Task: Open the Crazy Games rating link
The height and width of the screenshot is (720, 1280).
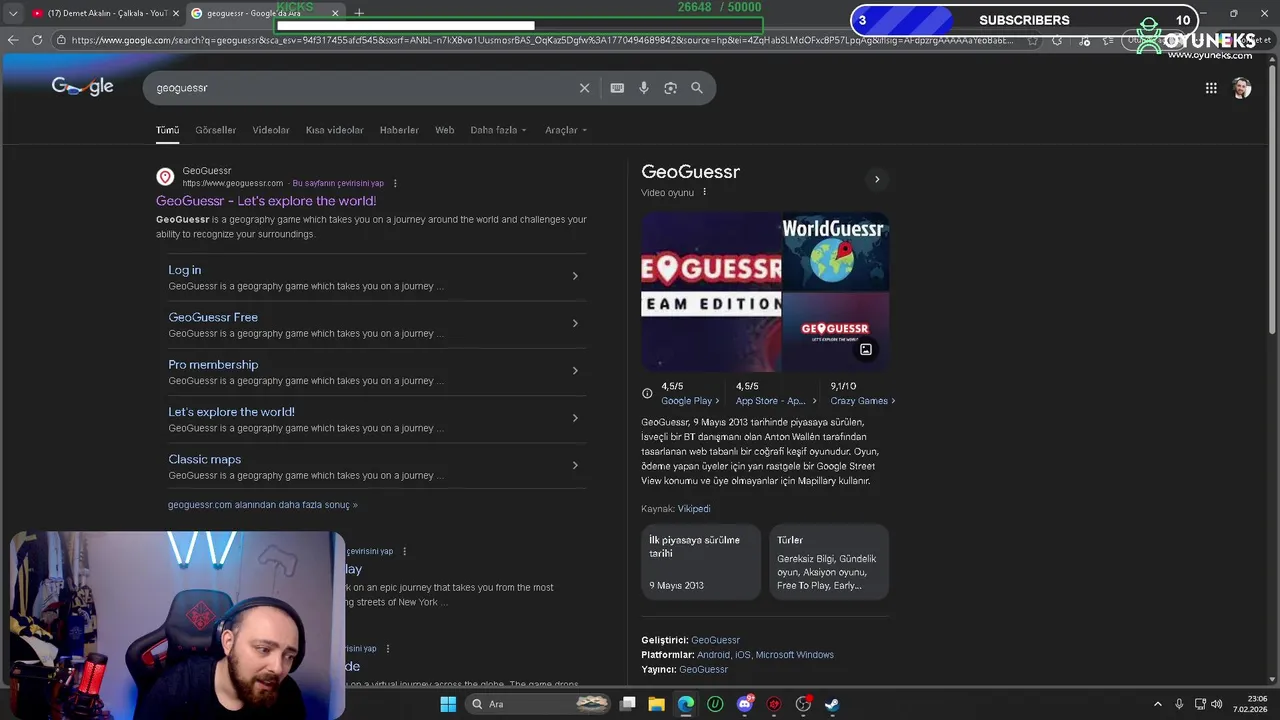Action: [862, 401]
